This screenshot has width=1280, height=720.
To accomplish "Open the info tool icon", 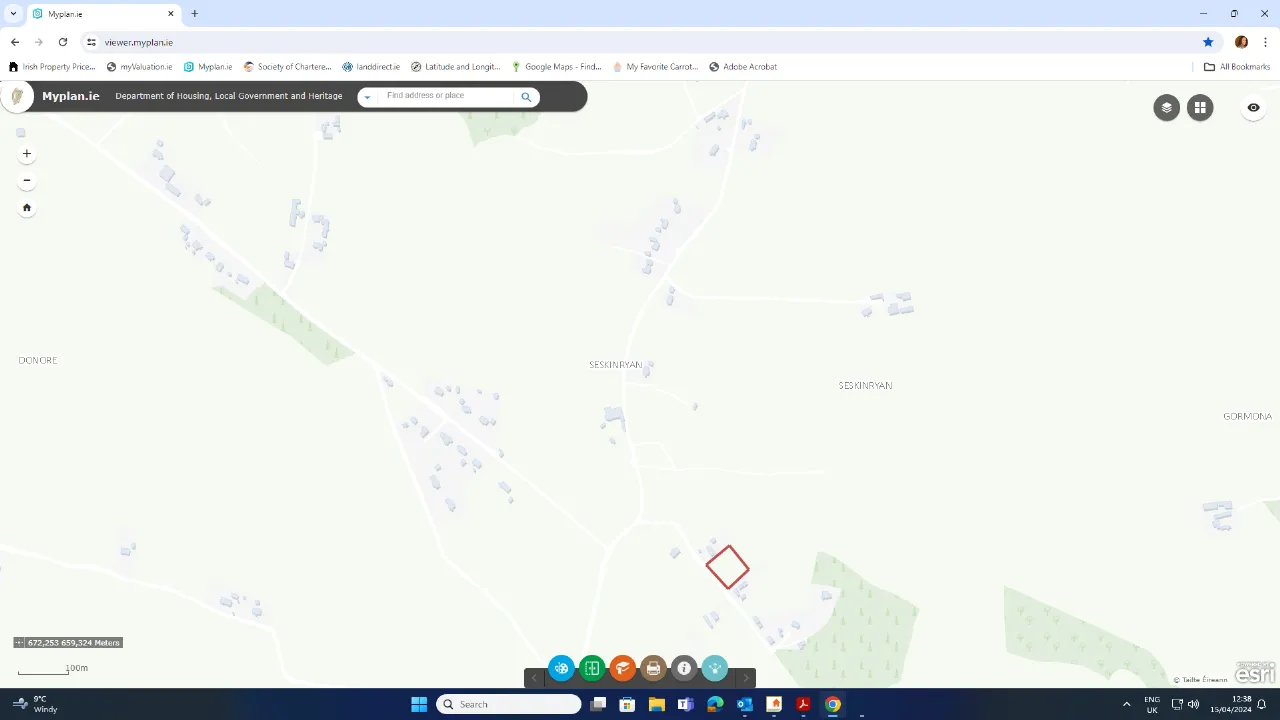I will point(684,668).
